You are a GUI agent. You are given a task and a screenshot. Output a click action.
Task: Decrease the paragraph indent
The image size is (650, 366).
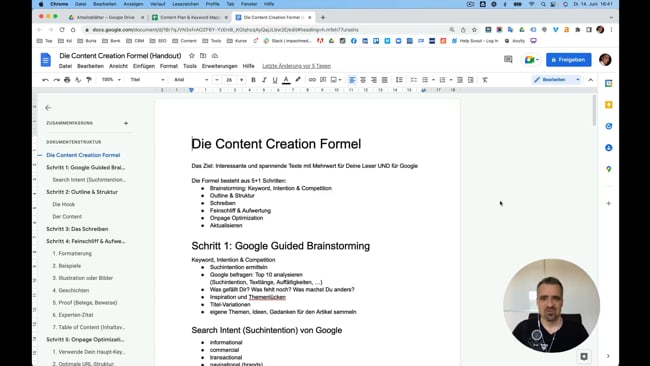point(460,80)
